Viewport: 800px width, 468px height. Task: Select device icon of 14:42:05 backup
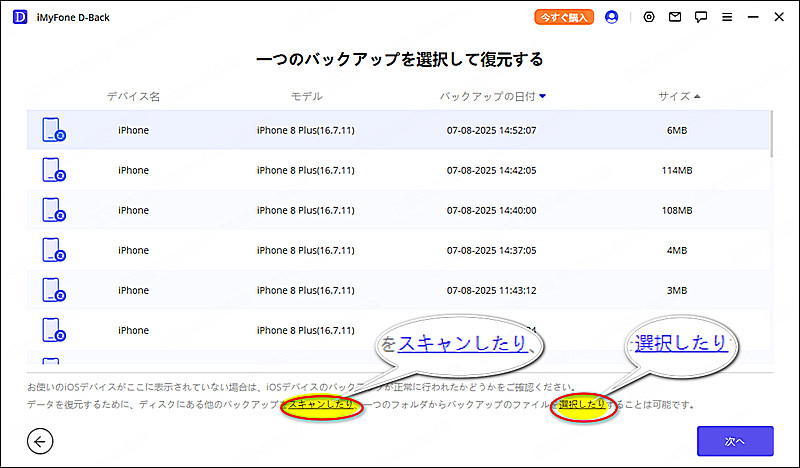[x=54, y=170]
